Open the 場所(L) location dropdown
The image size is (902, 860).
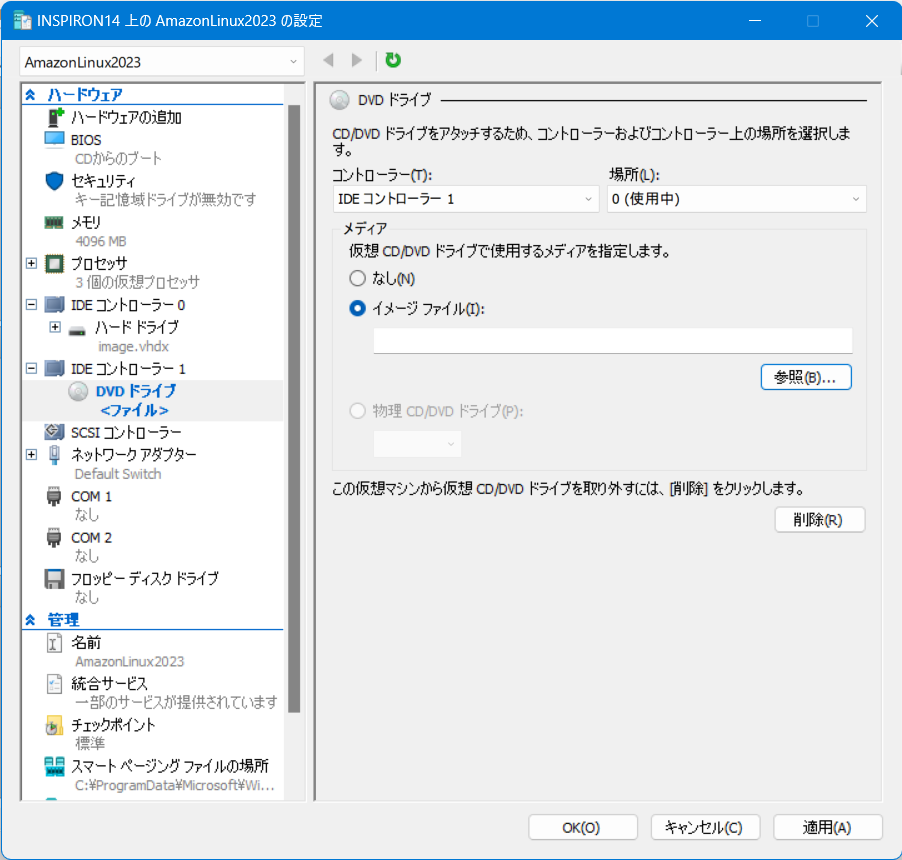coord(736,199)
